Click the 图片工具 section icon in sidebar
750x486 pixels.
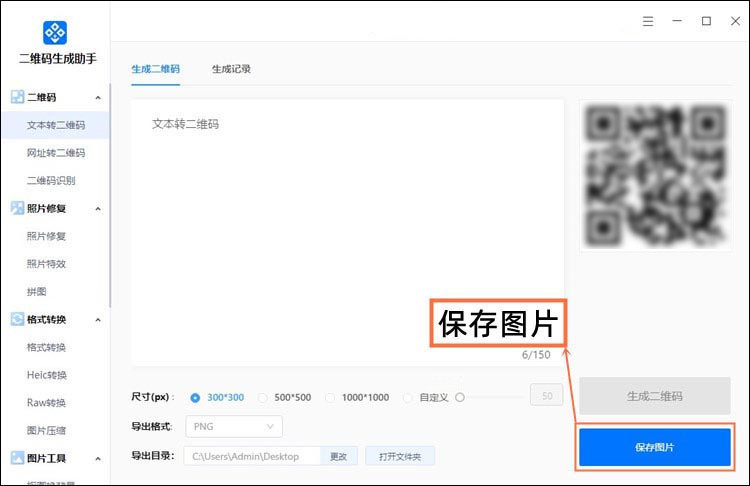tap(18, 458)
